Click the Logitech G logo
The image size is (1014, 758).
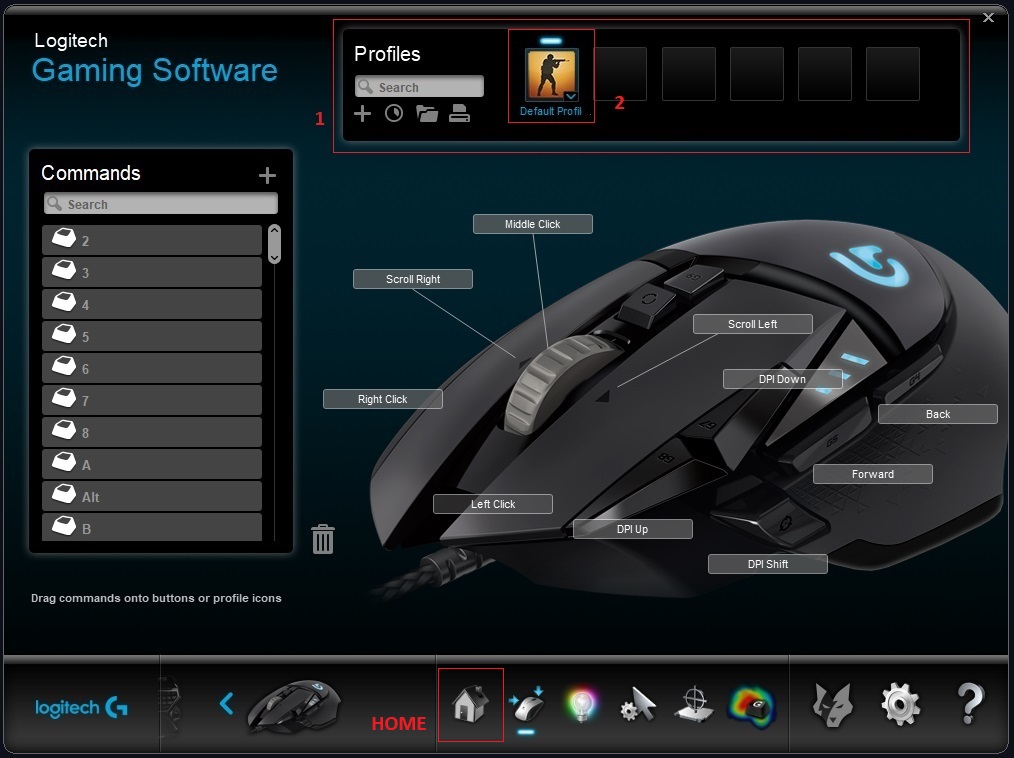coord(81,708)
